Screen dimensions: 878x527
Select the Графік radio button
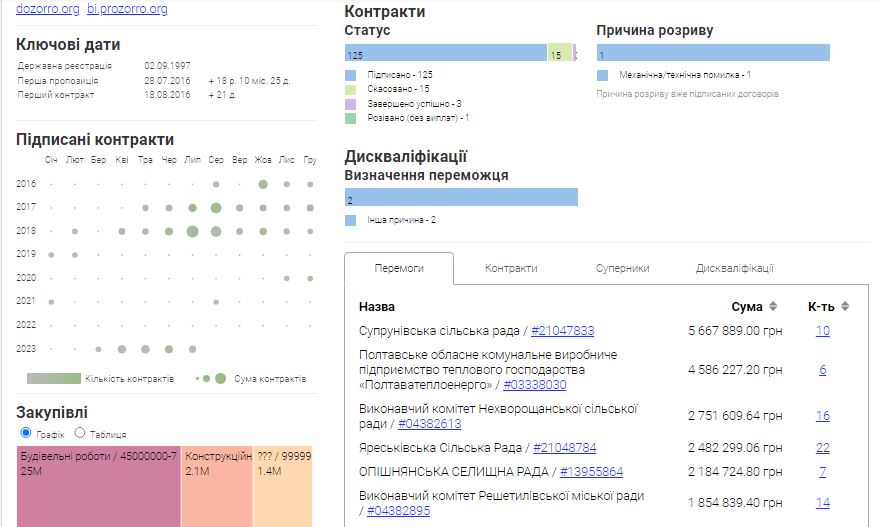click(26, 433)
